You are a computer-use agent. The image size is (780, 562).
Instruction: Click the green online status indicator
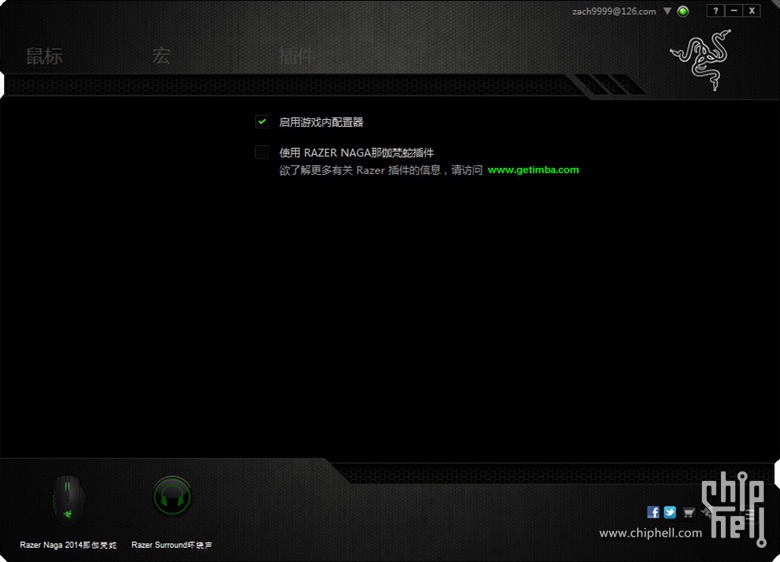click(x=683, y=11)
